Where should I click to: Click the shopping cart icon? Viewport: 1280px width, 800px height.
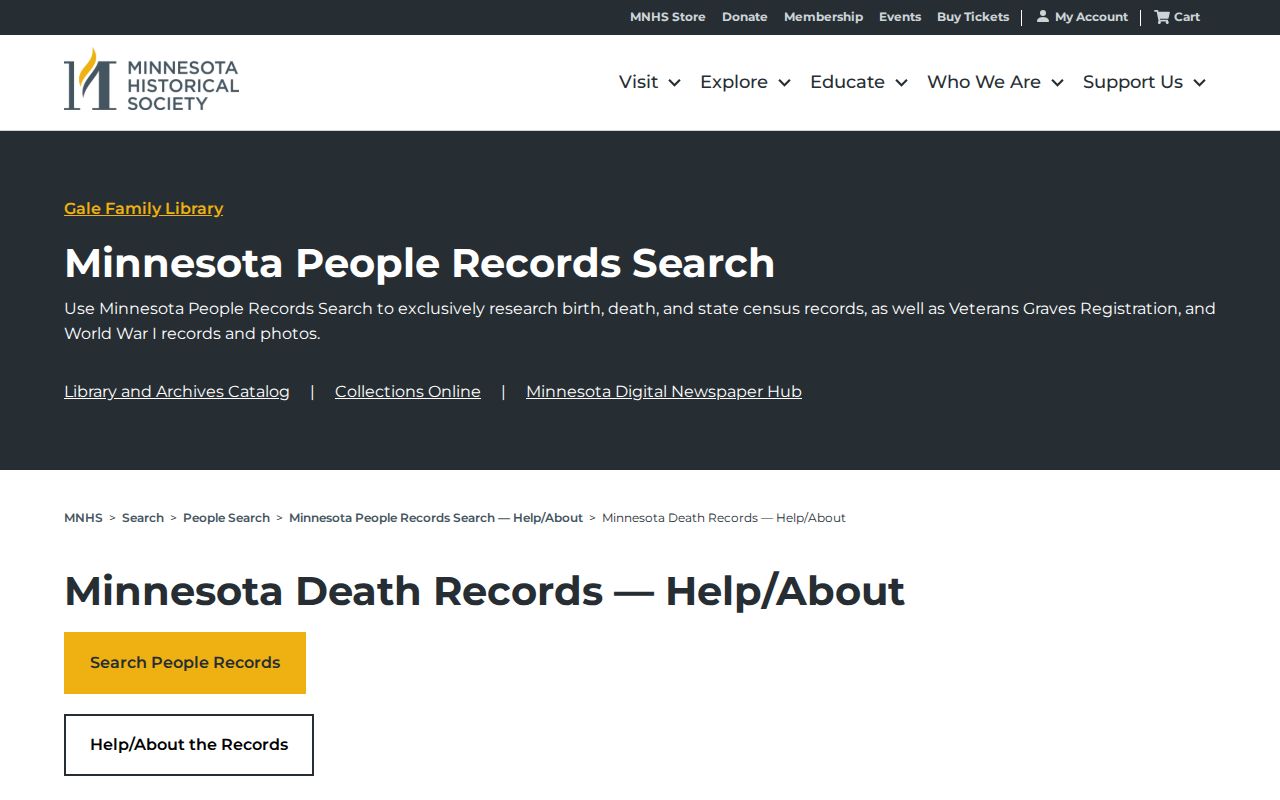tap(1162, 16)
